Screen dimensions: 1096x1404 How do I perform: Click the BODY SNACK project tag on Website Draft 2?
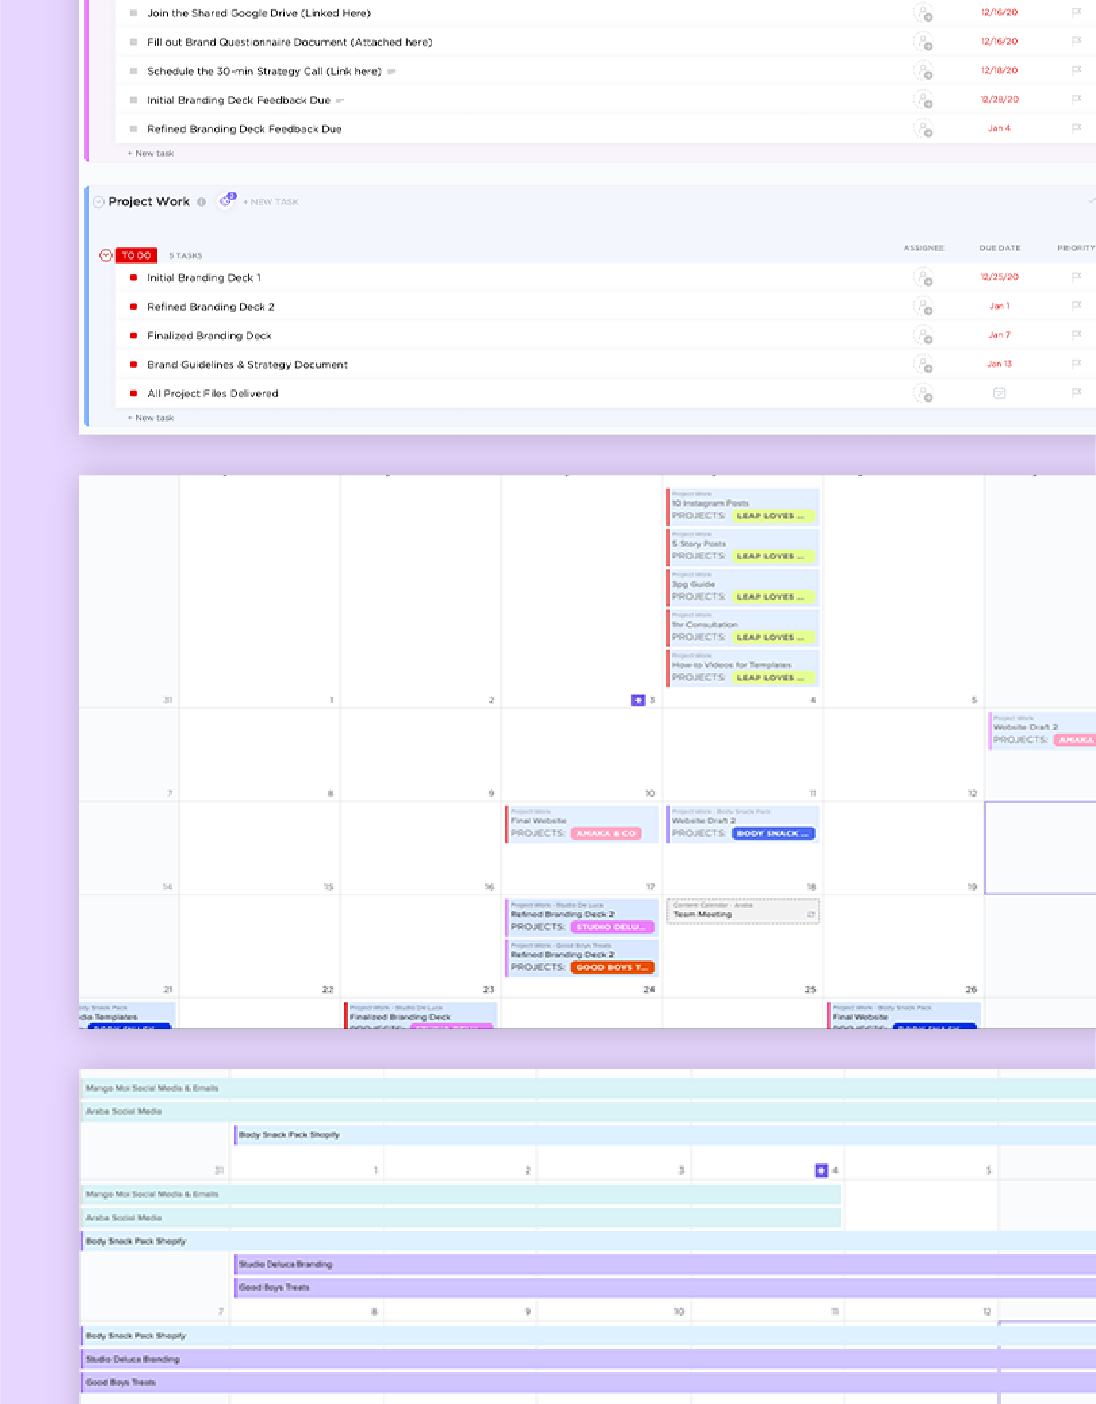pyautogui.click(x=773, y=833)
